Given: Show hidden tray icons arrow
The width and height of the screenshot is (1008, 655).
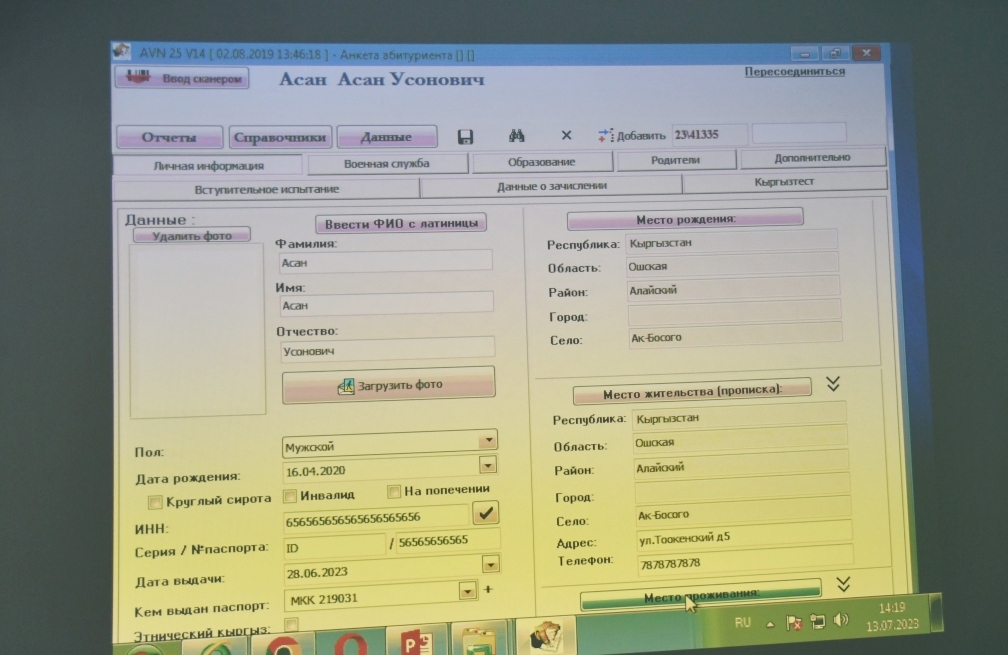Looking at the screenshot, I should point(770,624).
